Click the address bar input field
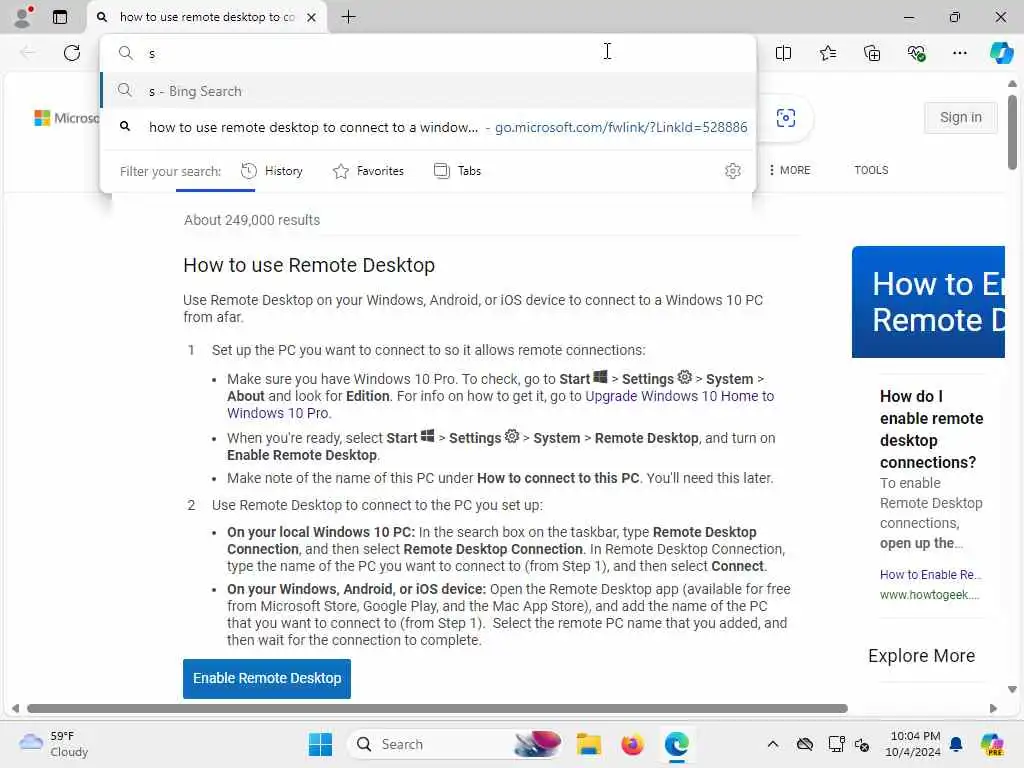The width and height of the screenshot is (1024, 768). click(428, 53)
